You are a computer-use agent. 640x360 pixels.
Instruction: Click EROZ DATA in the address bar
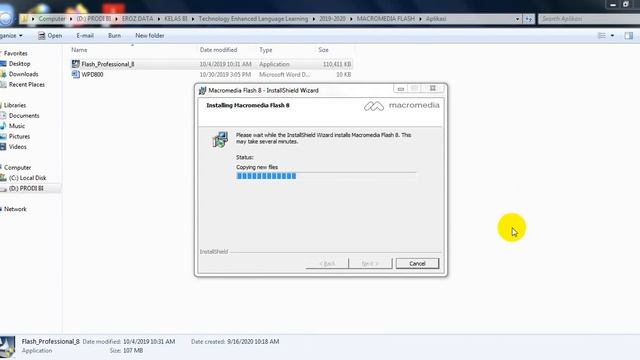[x=138, y=19]
